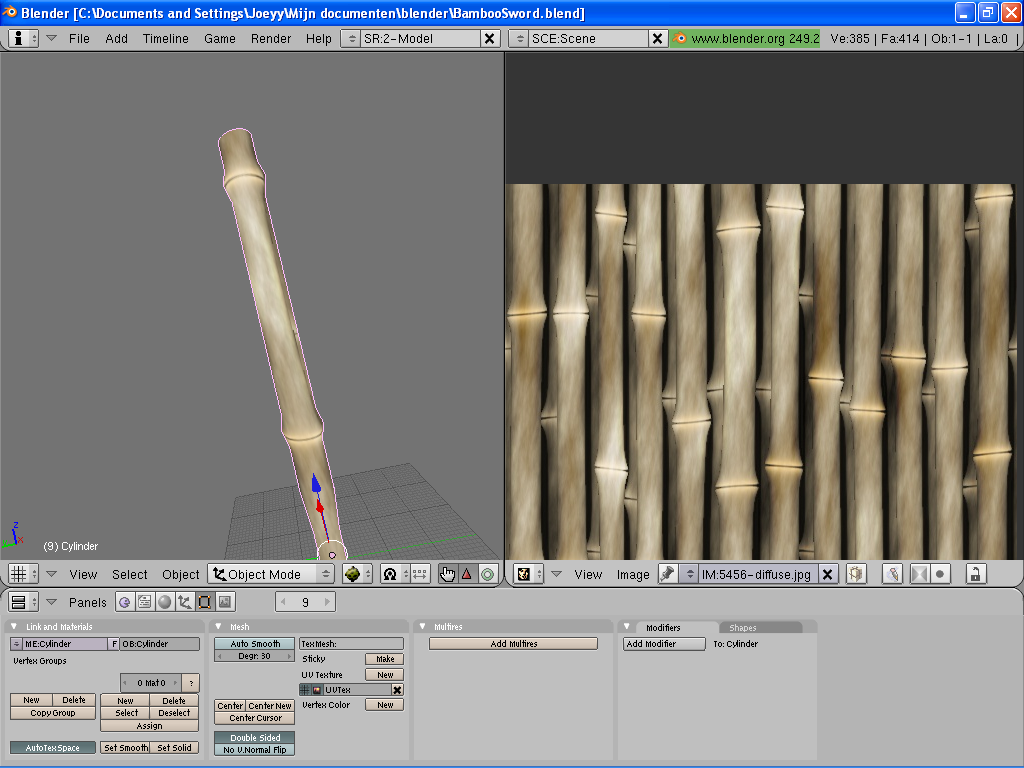Image resolution: width=1024 pixels, height=768 pixels.
Task: Open the Scene context icon in Panels
Action: coord(225,602)
